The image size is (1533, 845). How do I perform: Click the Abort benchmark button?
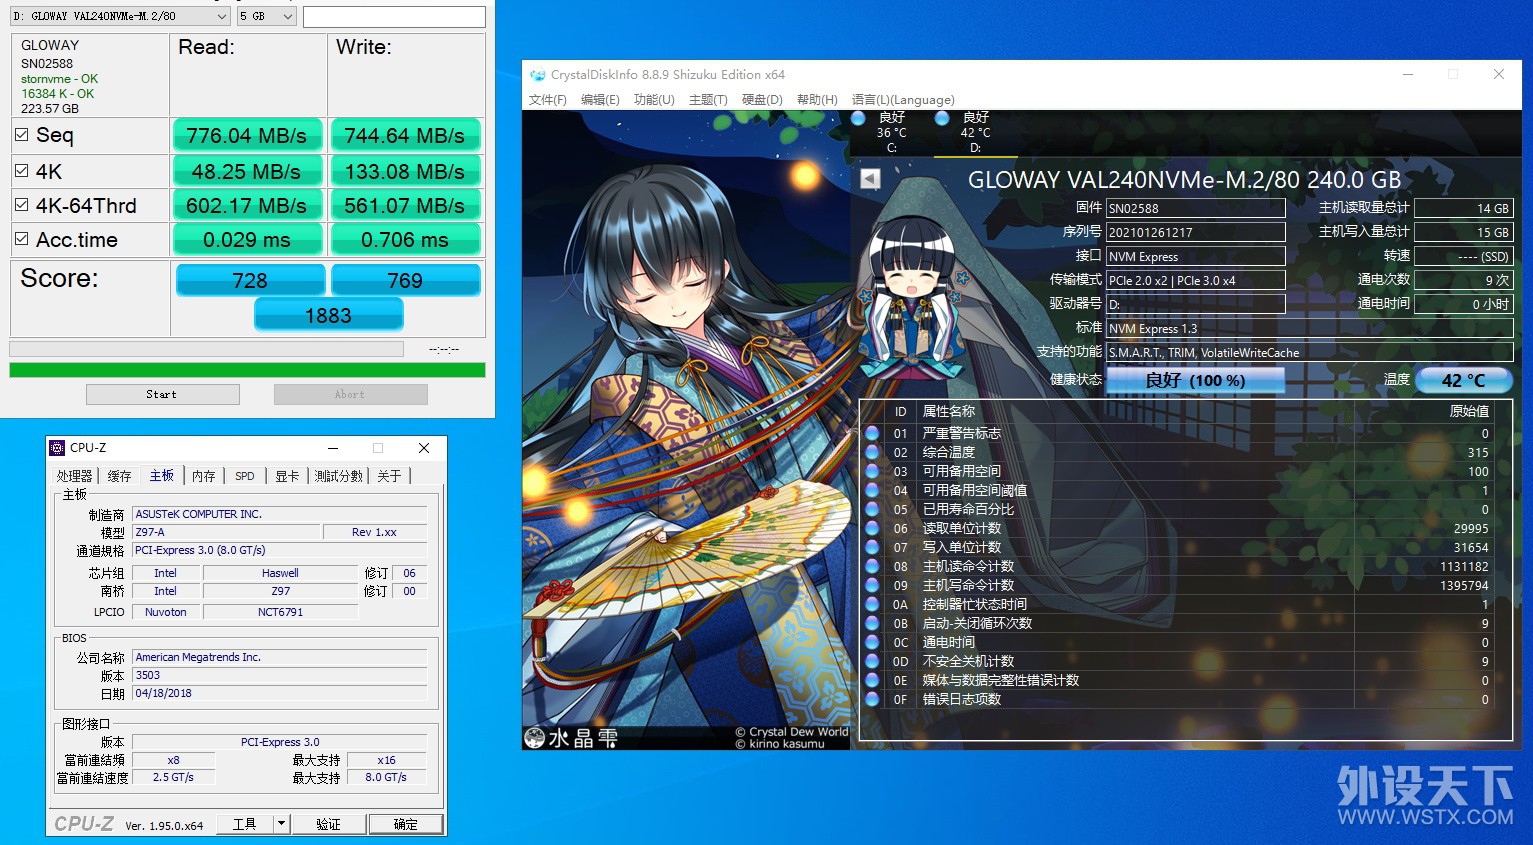350,394
